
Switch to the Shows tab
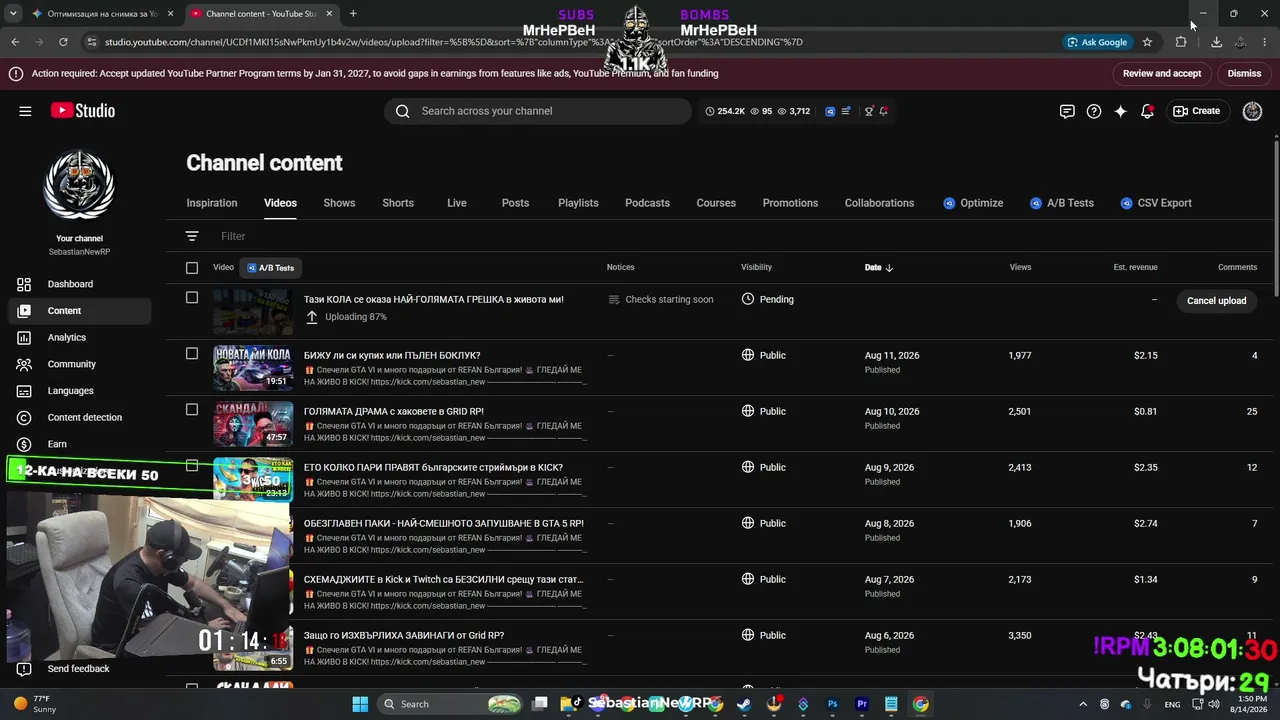[339, 203]
